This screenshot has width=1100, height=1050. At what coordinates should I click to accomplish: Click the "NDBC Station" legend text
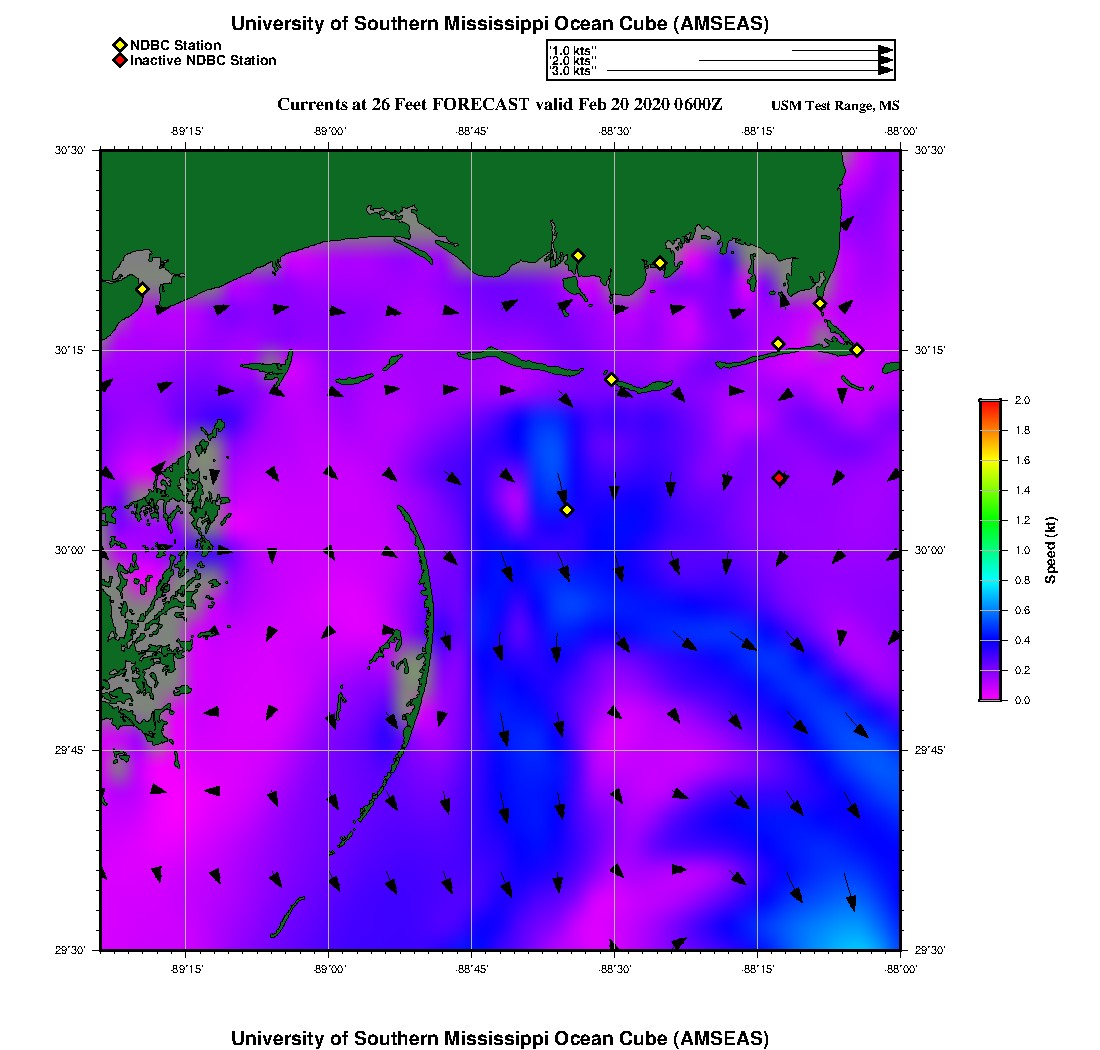175,45
